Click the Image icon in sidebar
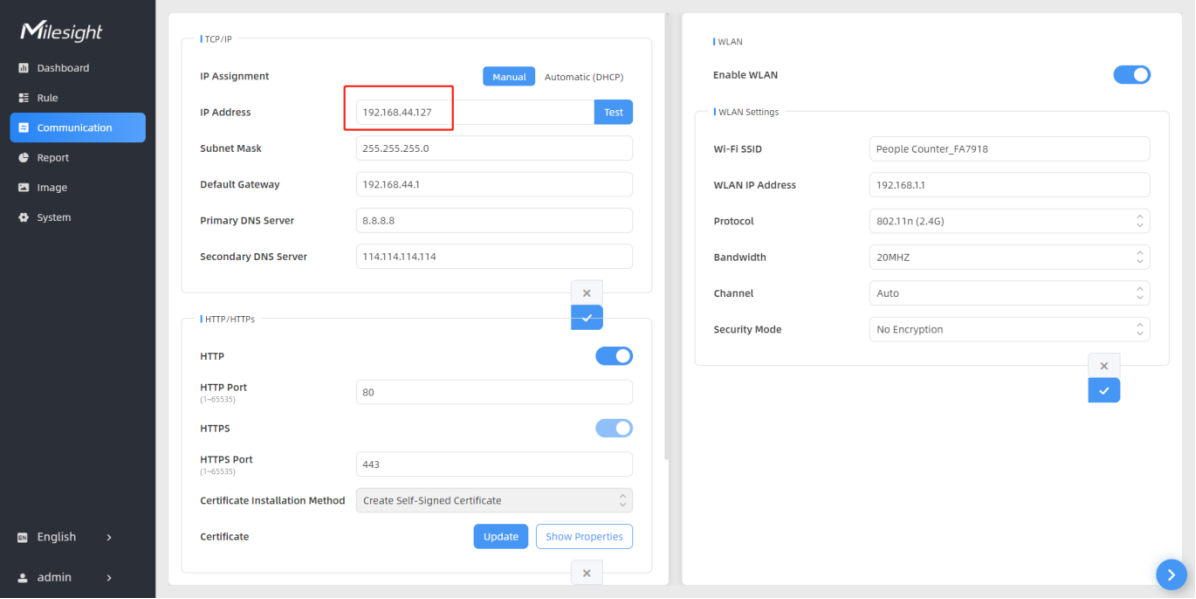Screen dimensions: 1196x599 (x=24, y=188)
